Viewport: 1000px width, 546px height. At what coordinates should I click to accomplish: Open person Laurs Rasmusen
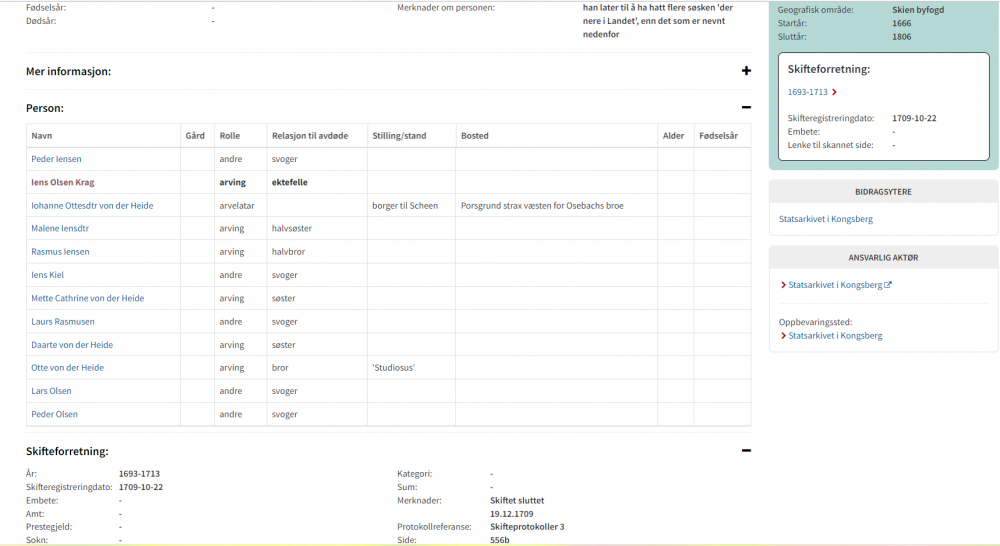[x=63, y=321]
